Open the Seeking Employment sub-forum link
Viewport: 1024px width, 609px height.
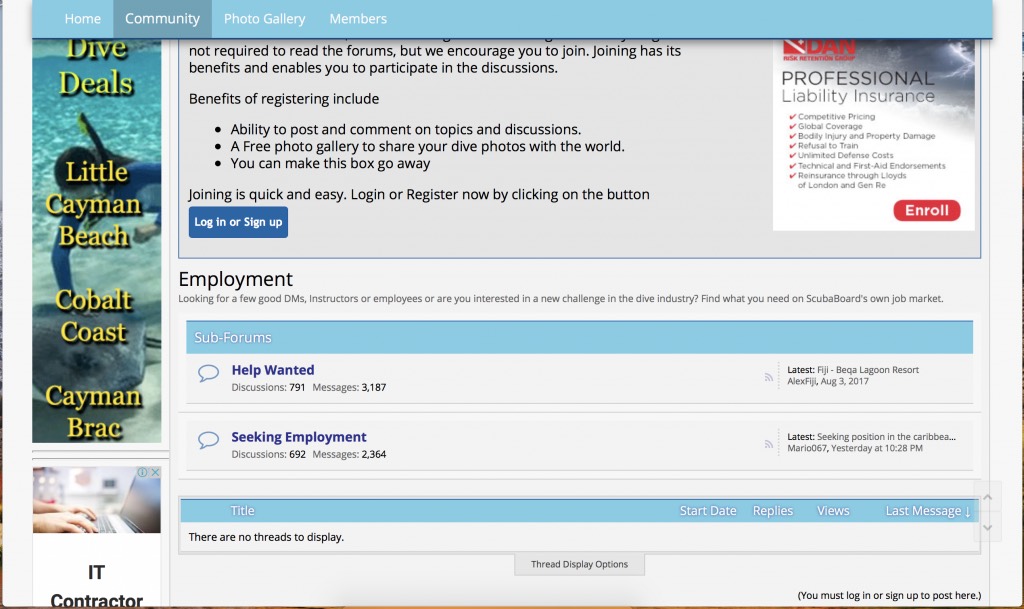(x=298, y=437)
